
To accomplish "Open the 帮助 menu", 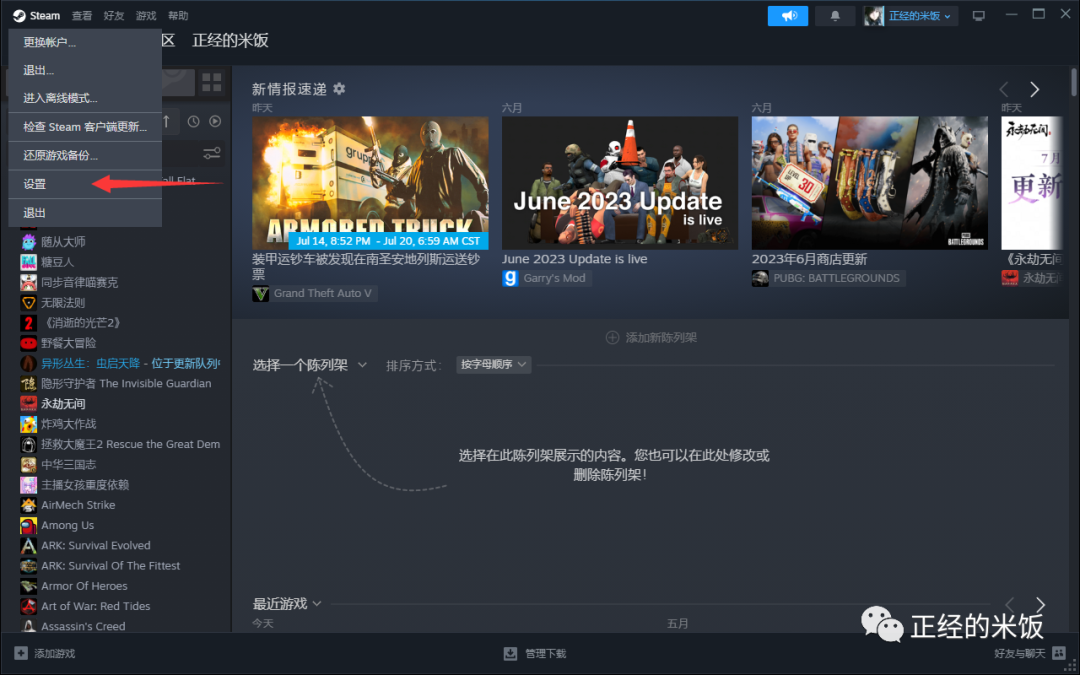I will pos(178,15).
